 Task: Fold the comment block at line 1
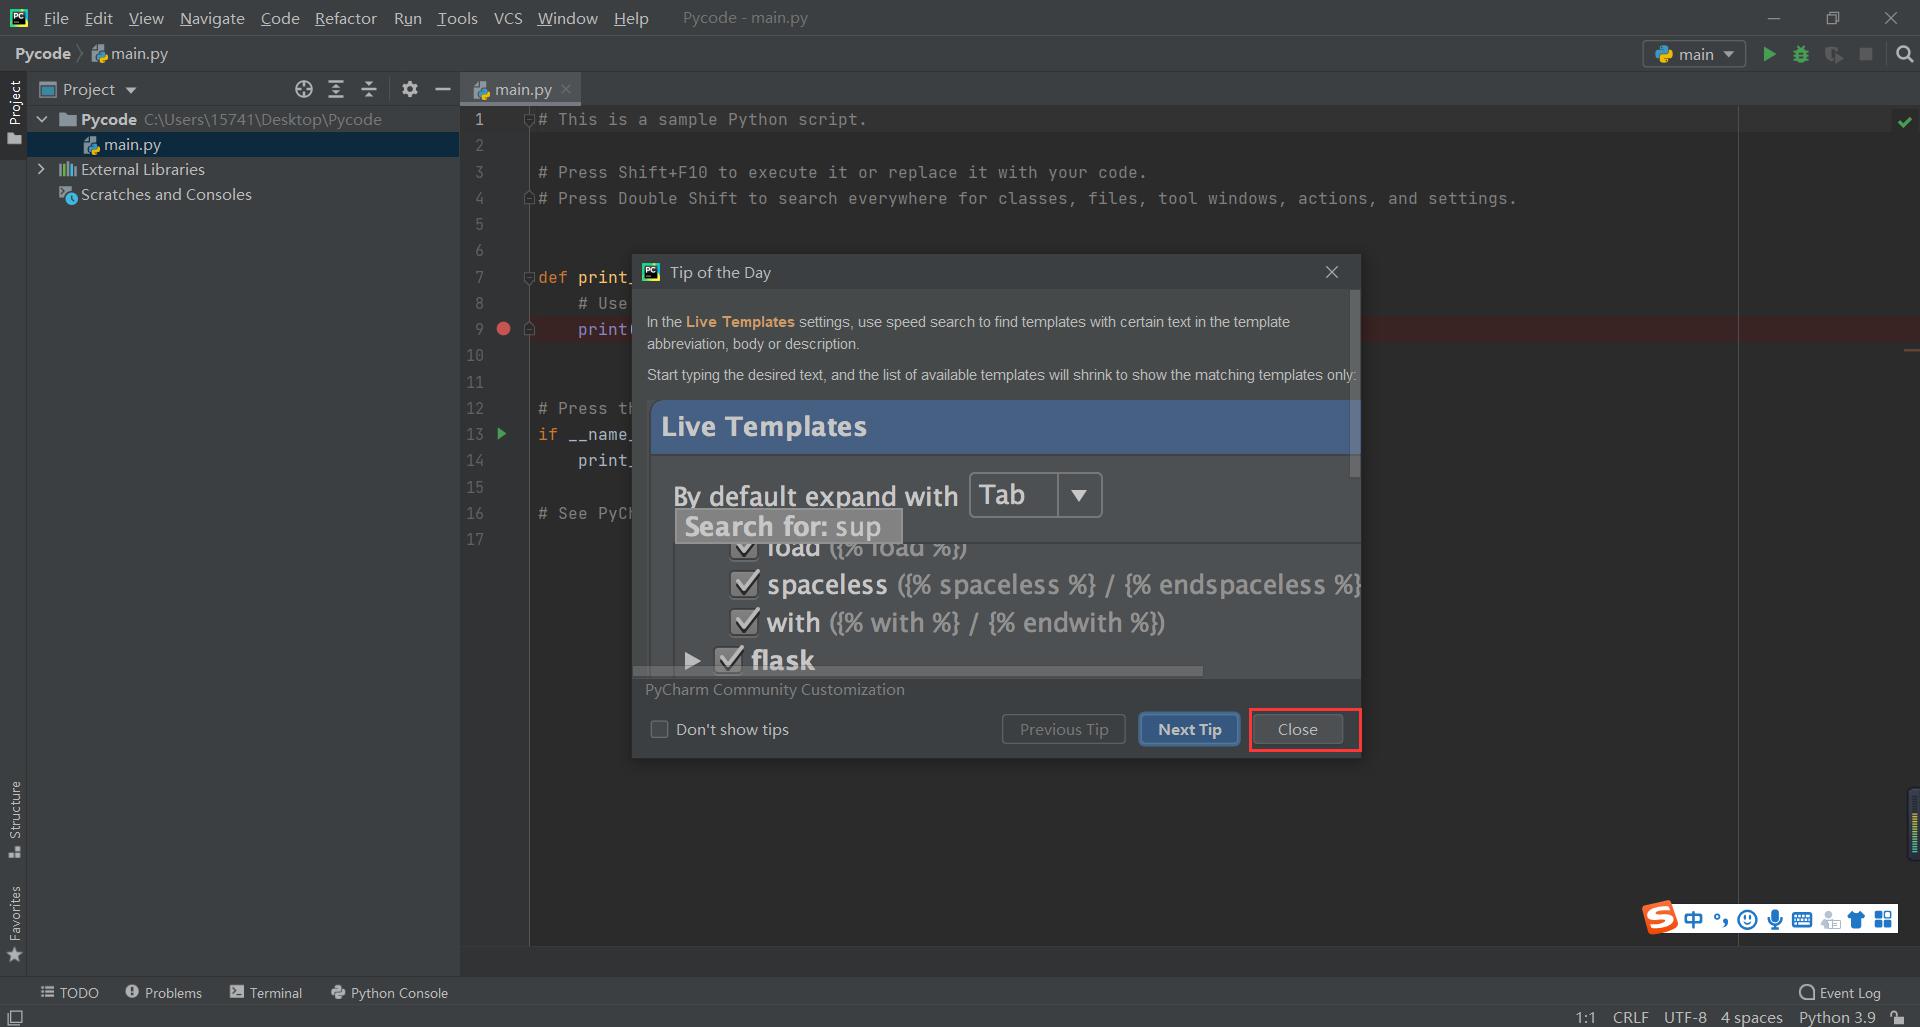[529, 120]
